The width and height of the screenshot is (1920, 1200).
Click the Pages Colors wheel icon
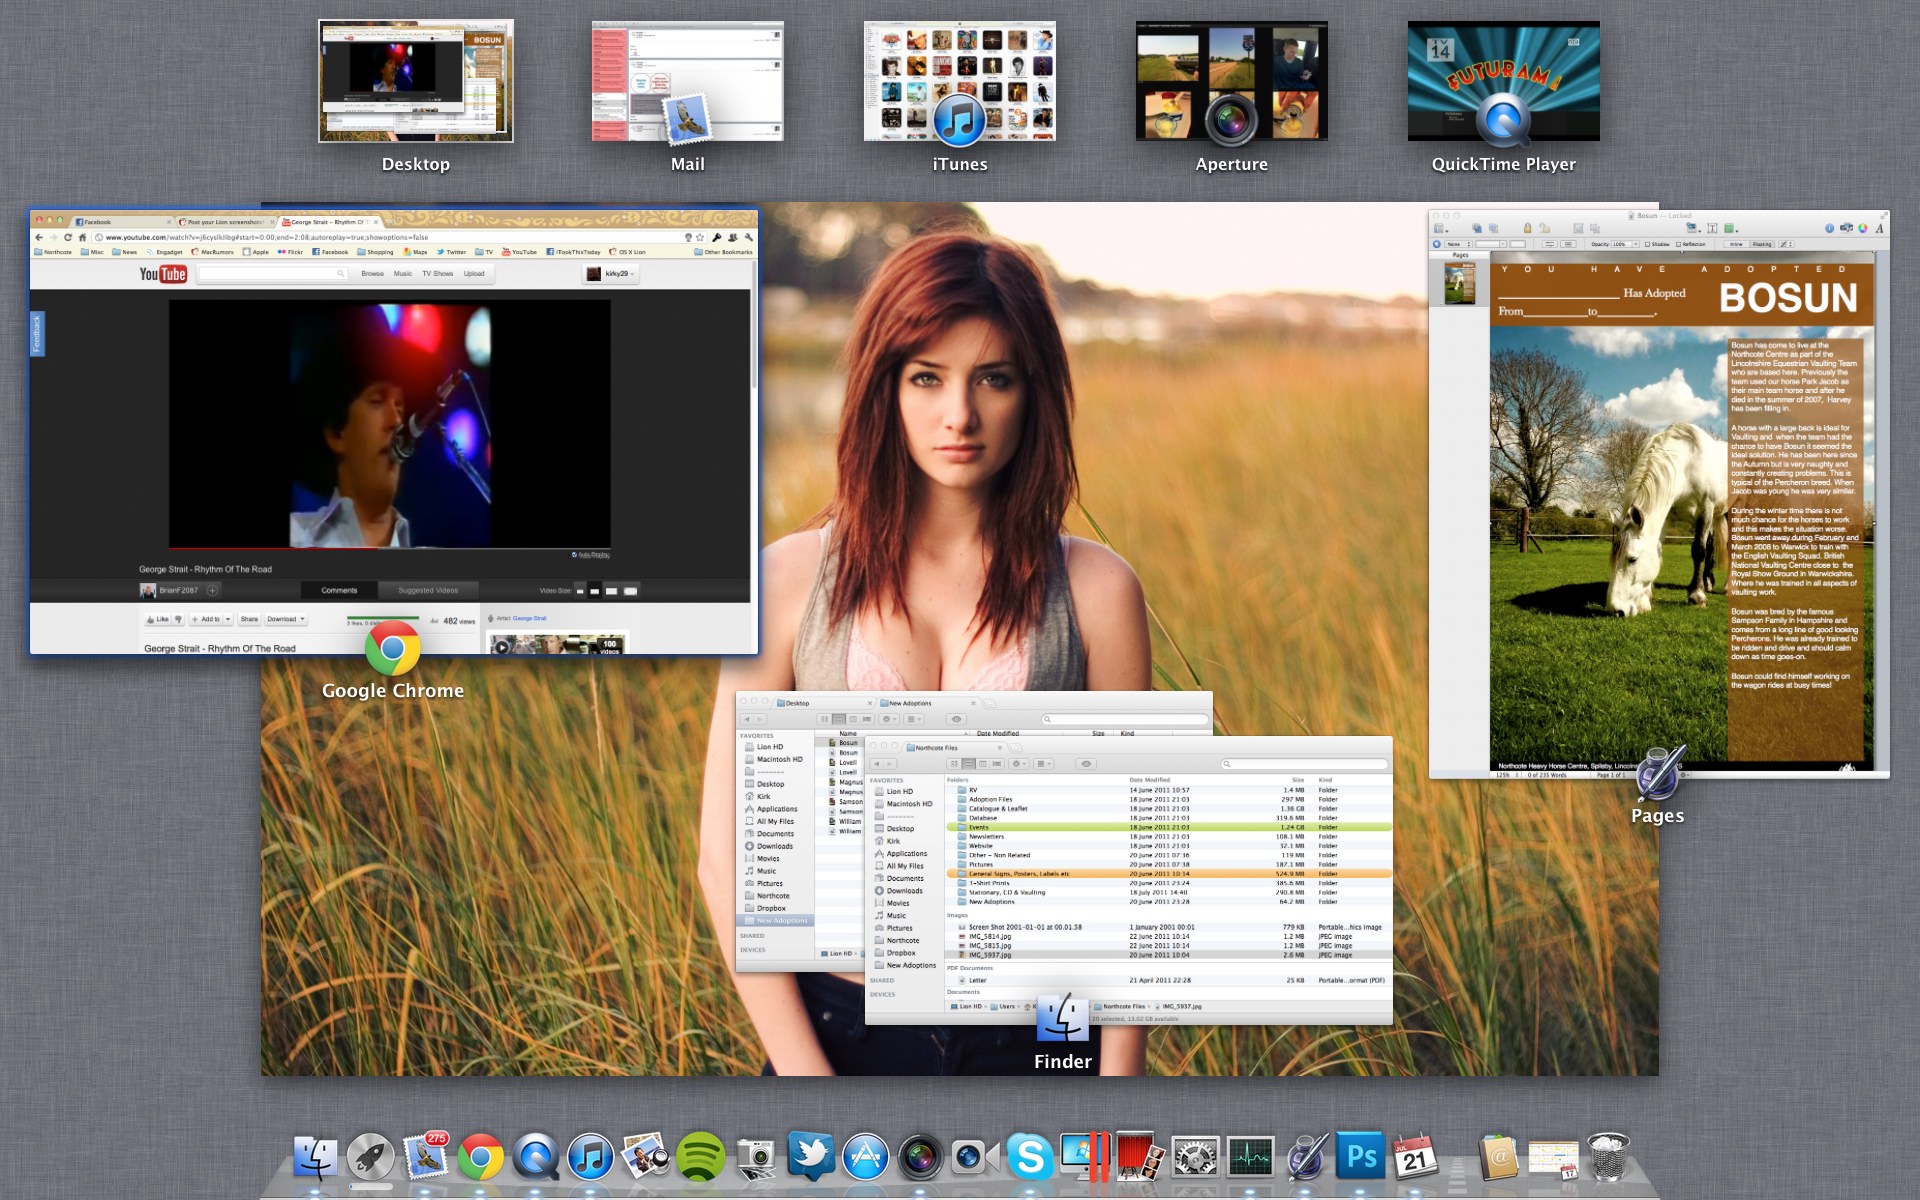tap(1863, 228)
